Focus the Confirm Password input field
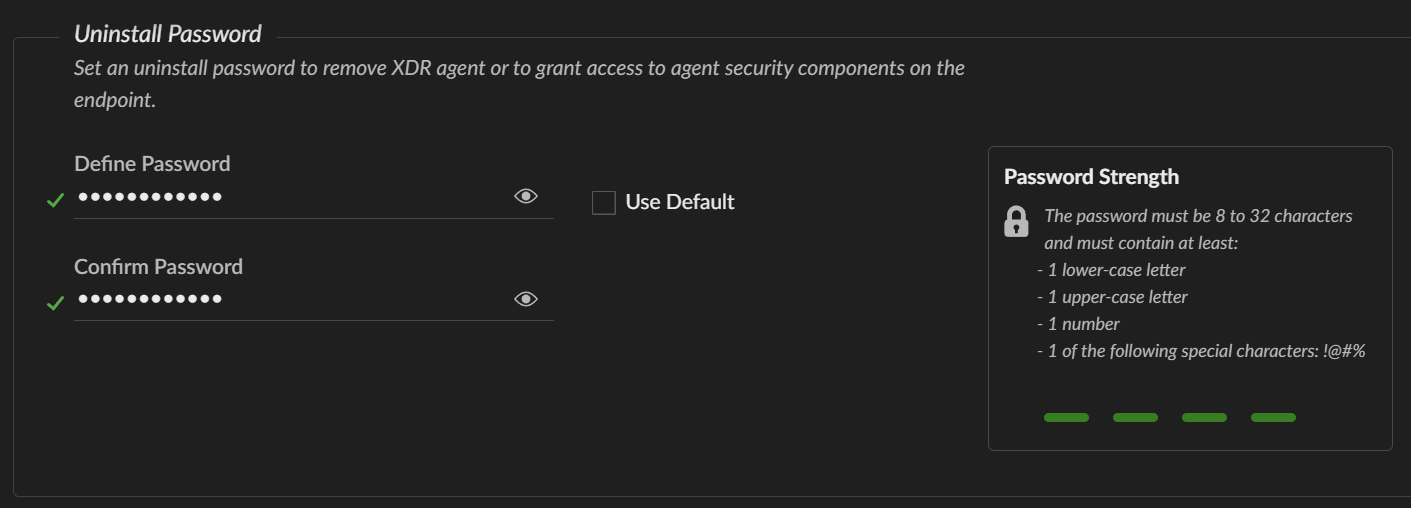 [290, 299]
